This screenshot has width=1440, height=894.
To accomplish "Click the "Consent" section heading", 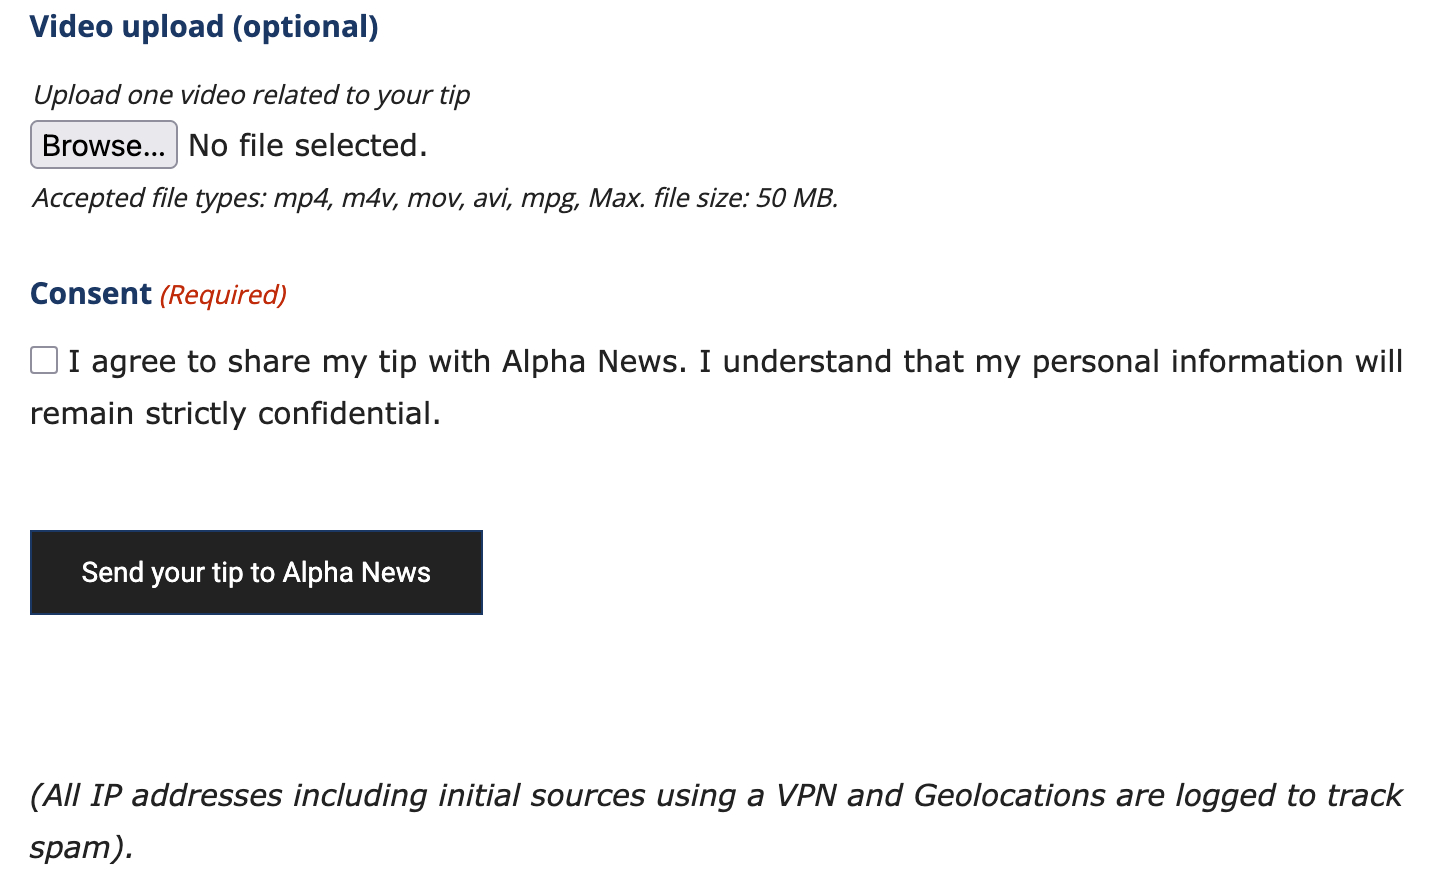I will click(x=91, y=294).
